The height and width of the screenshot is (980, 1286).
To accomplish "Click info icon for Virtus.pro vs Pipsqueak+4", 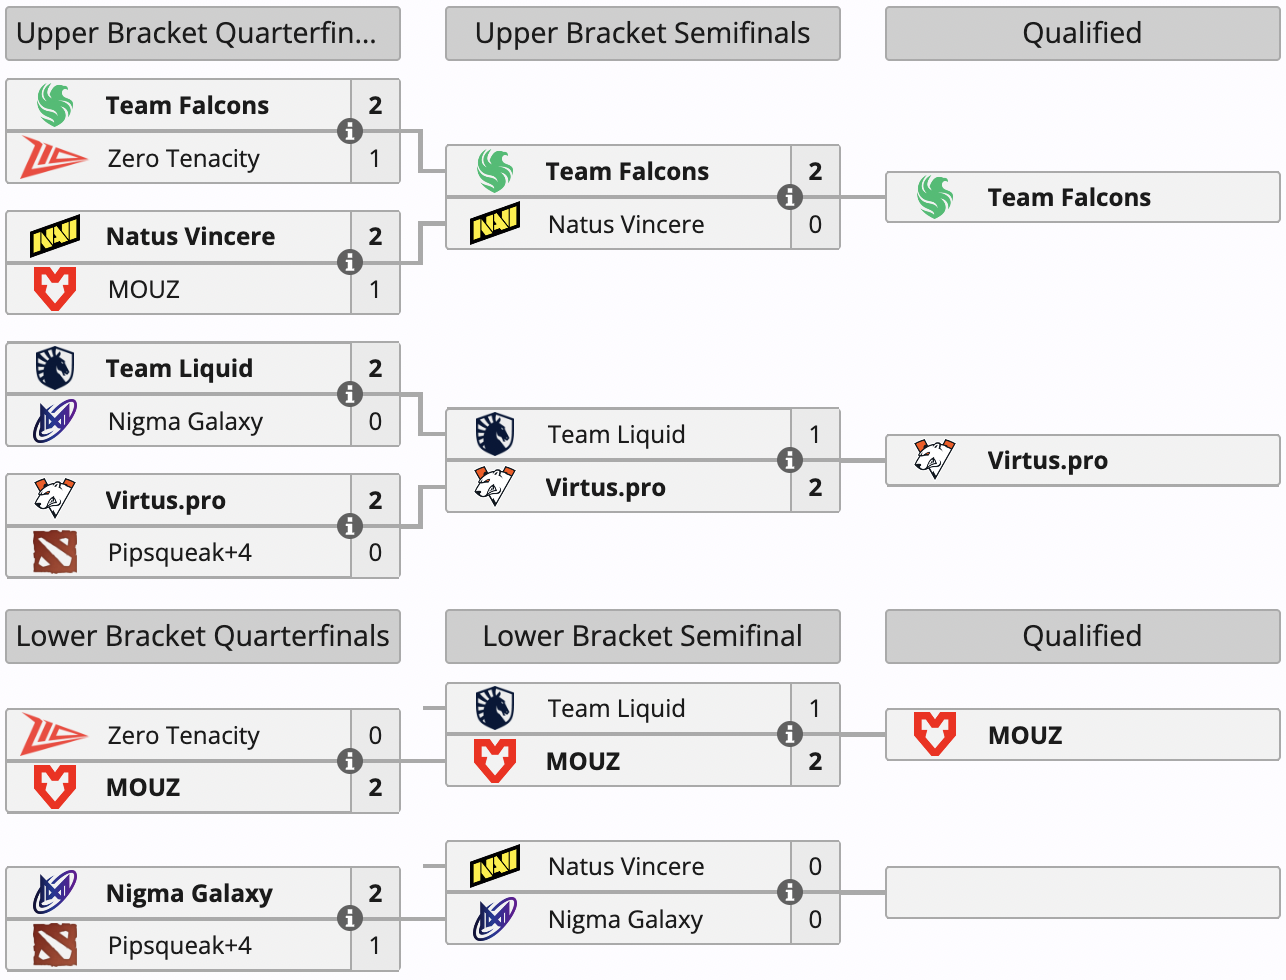I will [349, 526].
